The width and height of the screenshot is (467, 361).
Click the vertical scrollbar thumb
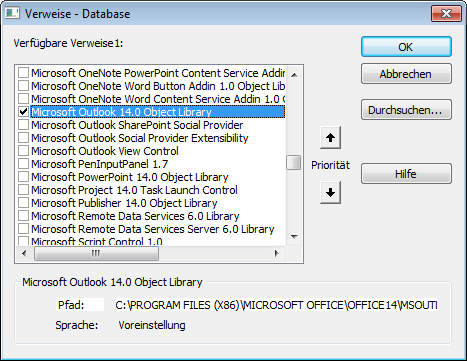(x=294, y=163)
